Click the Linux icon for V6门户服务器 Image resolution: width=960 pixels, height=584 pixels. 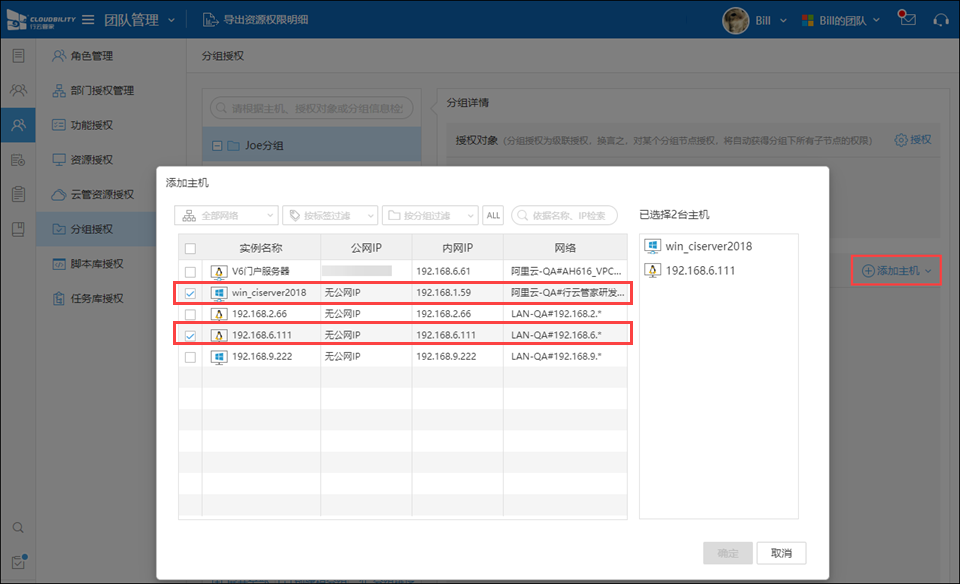(219, 271)
